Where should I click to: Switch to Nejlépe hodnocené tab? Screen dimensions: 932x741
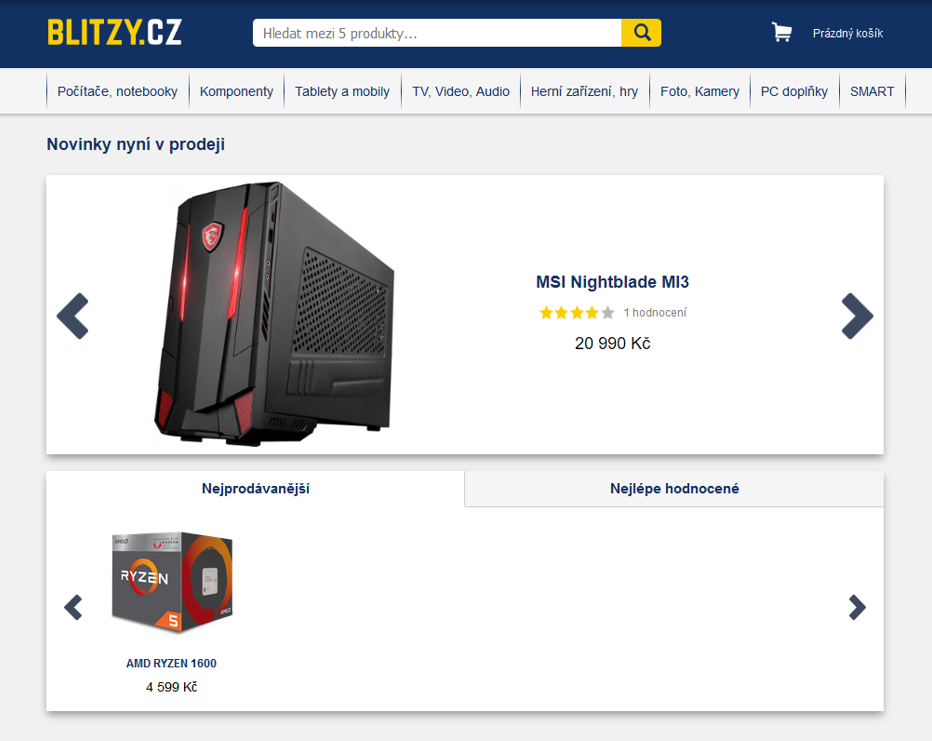675,488
